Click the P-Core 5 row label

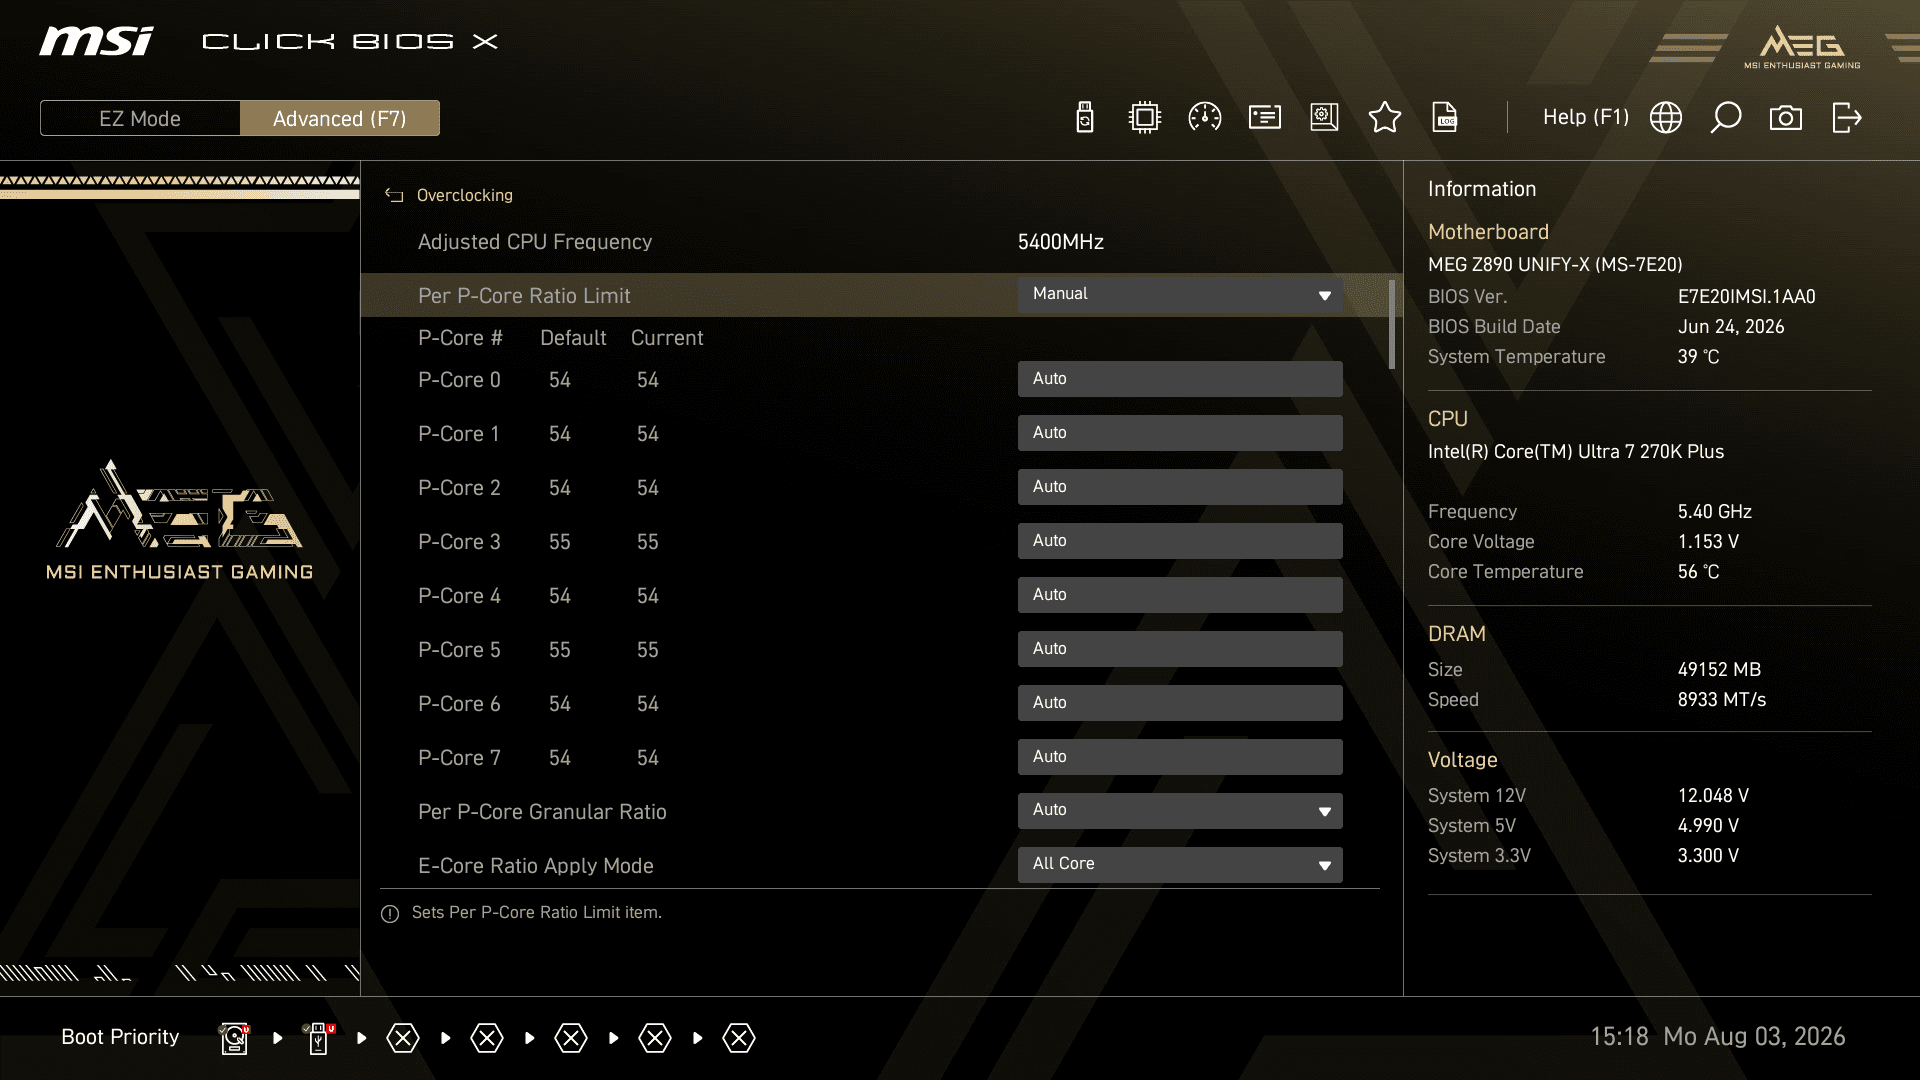(459, 650)
